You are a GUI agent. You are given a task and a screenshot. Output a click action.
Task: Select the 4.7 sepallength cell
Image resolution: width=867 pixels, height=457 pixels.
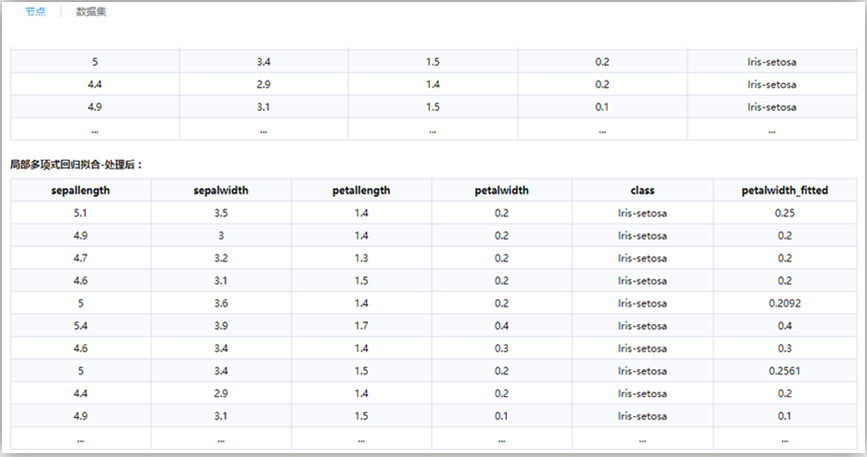pyautogui.click(x=80, y=258)
